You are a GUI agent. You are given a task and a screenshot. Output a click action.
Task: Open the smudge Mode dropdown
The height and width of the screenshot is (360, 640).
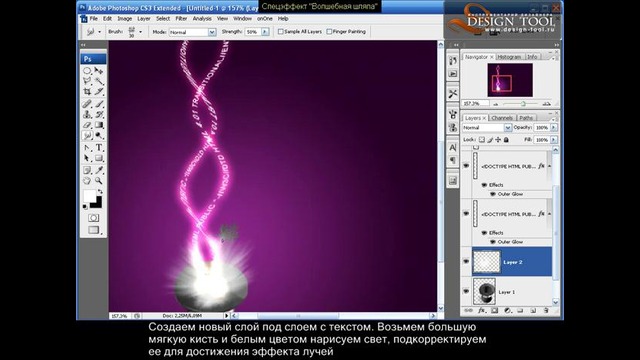pyautogui.click(x=212, y=32)
